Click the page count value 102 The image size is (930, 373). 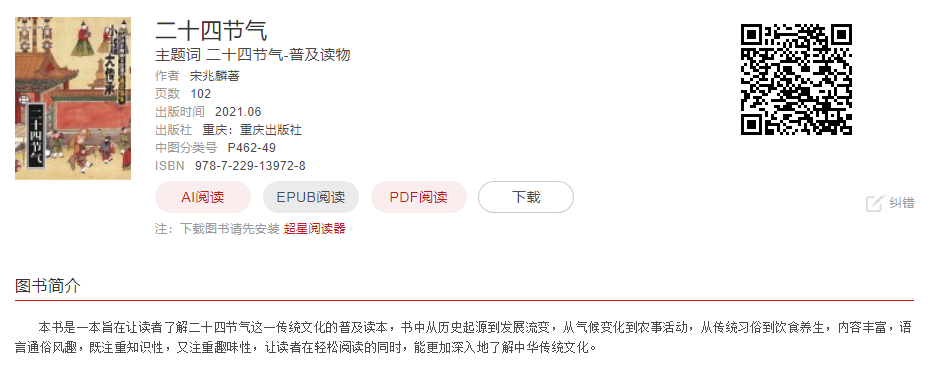[x=200, y=94]
